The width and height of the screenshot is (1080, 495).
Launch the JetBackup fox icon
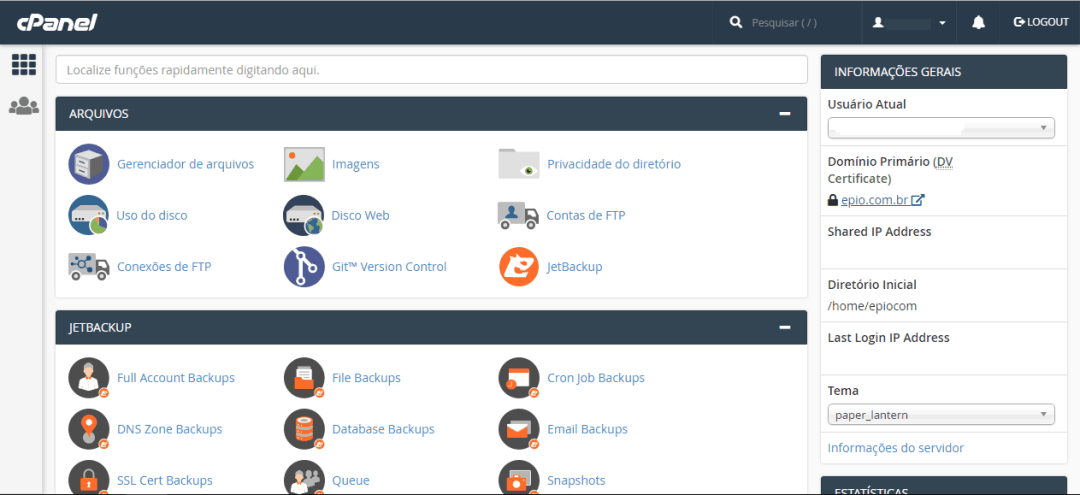pyautogui.click(x=518, y=267)
